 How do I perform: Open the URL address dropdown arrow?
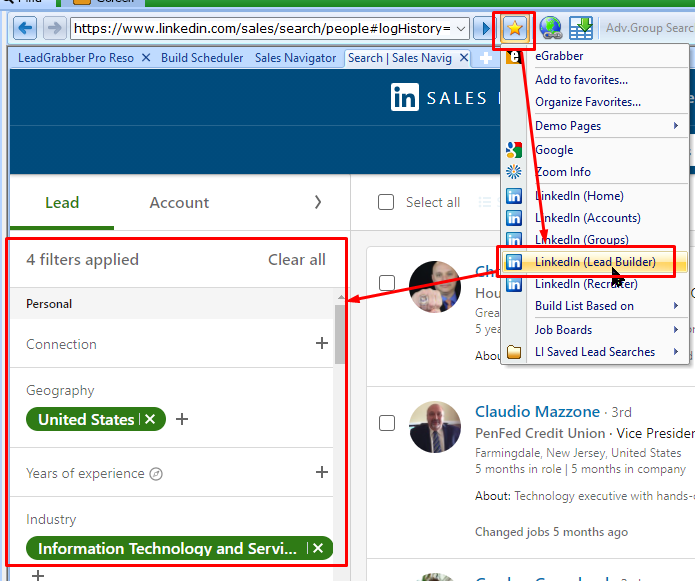[x=461, y=29]
